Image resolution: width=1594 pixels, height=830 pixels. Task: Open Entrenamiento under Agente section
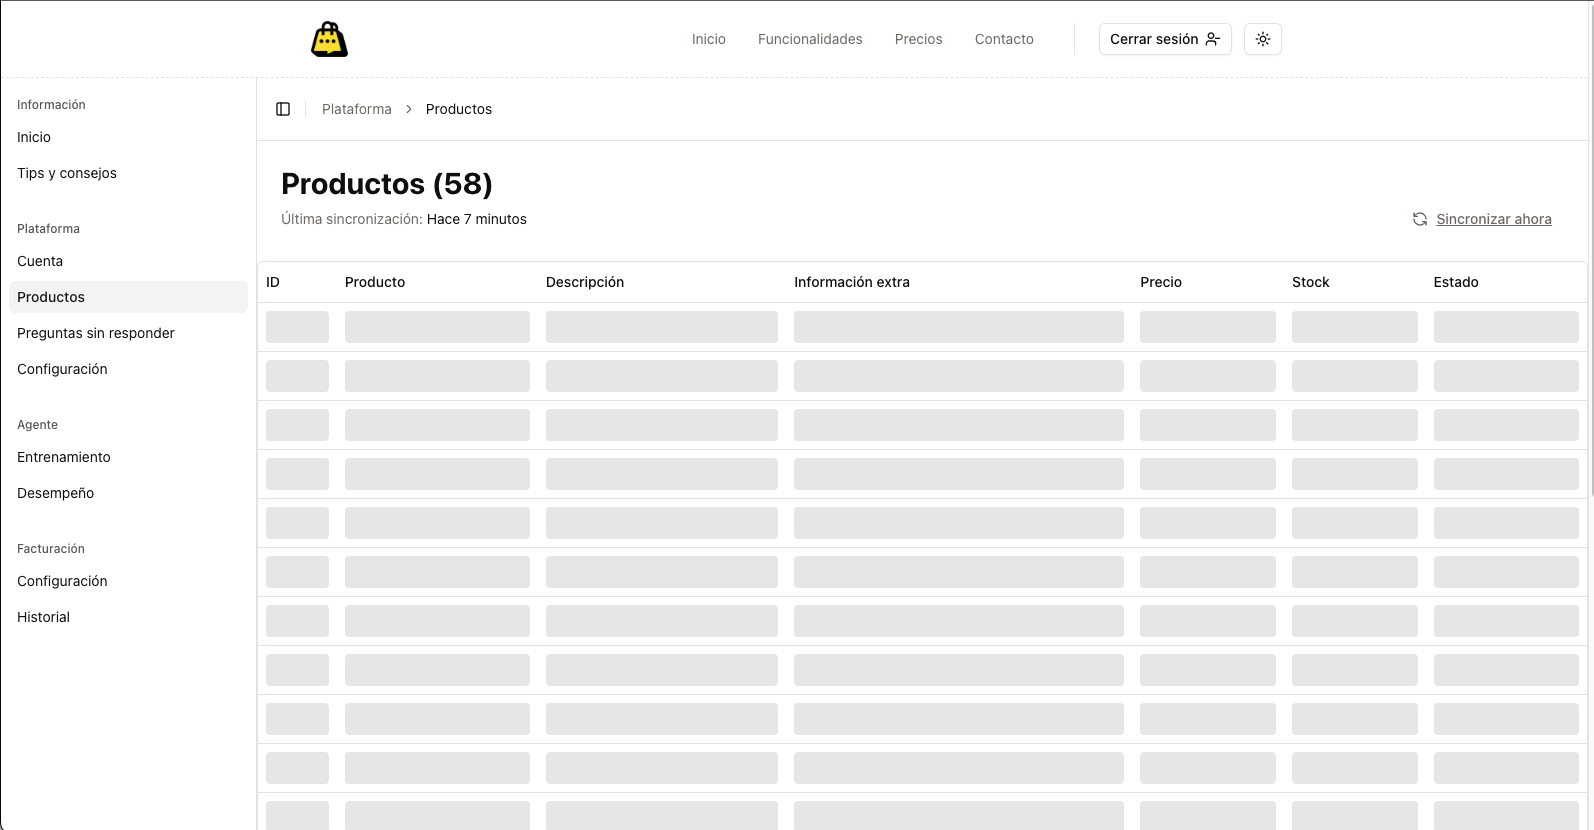[64, 457]
